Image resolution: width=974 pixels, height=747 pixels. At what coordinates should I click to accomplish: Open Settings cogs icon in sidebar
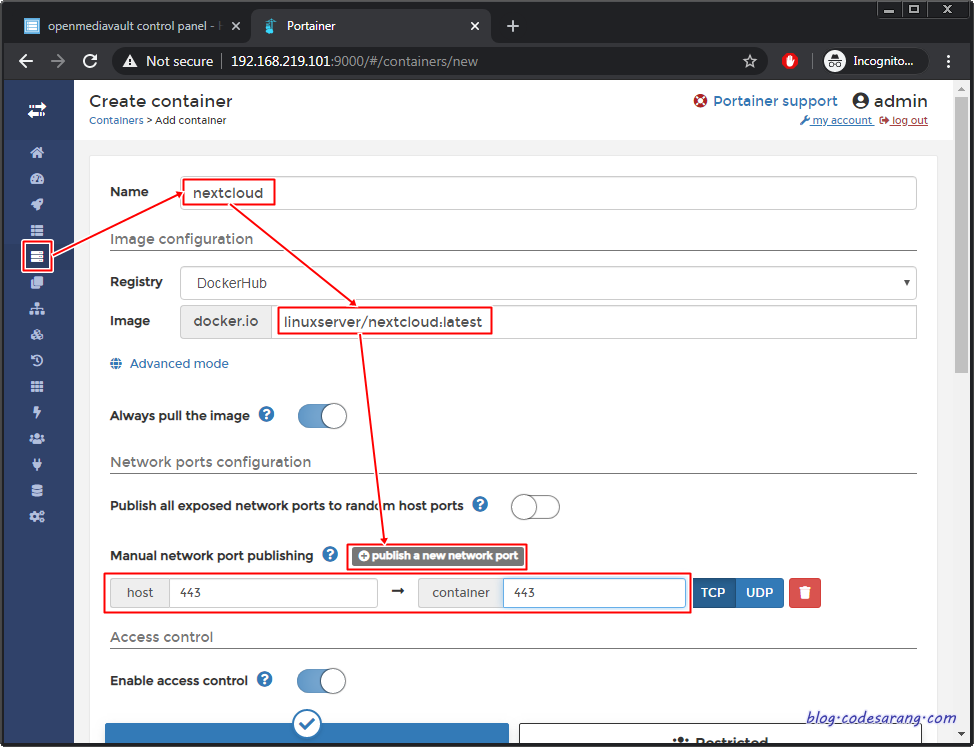pyautogui.click(x=37, y=517)
